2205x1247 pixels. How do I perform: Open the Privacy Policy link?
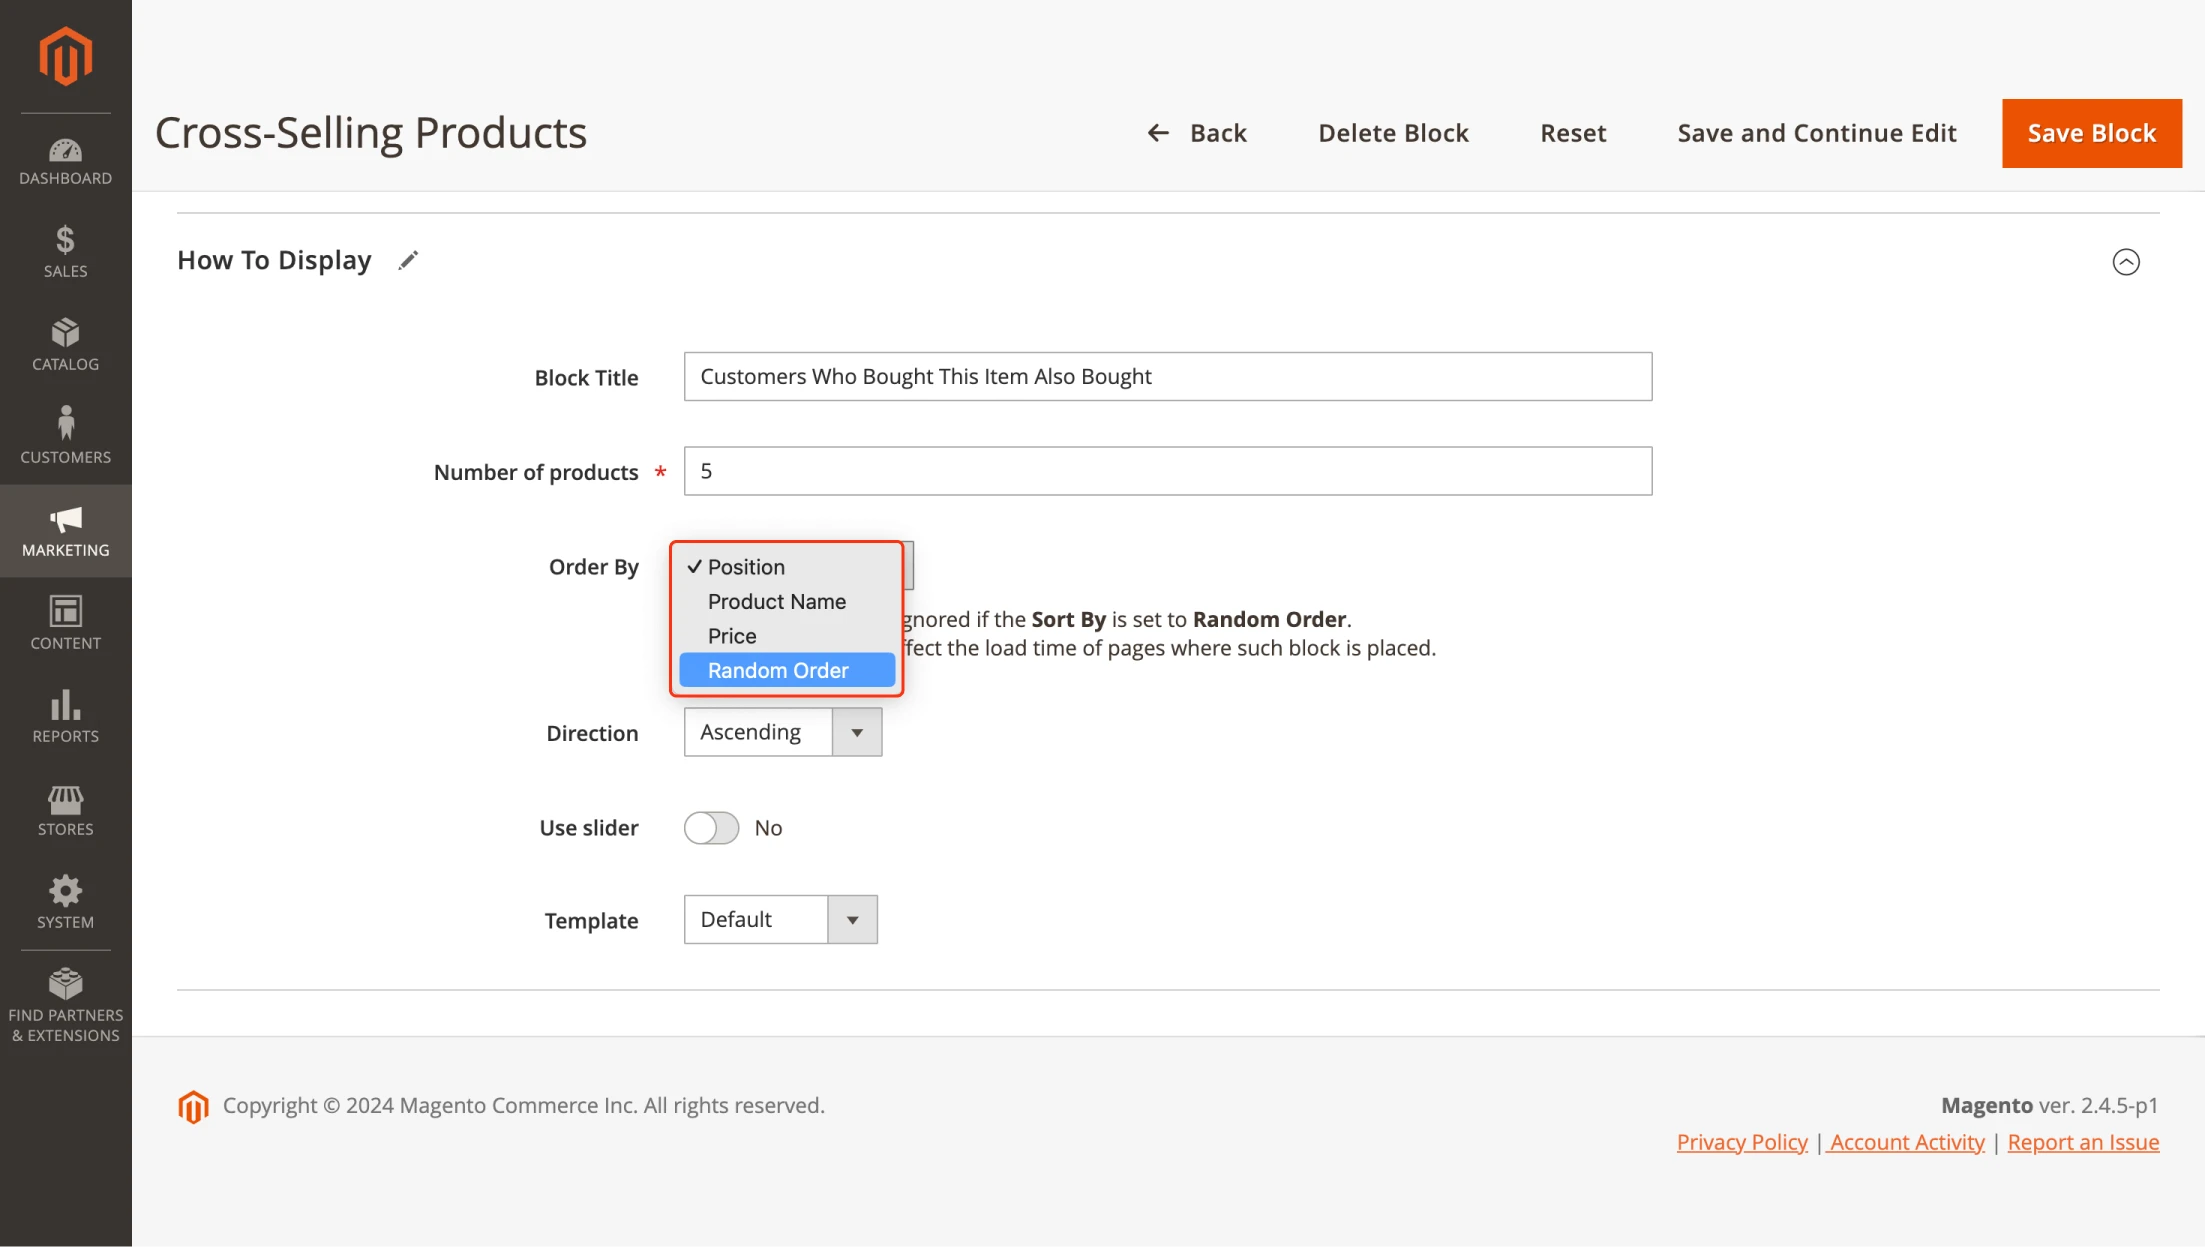tap(1741, 1141)
